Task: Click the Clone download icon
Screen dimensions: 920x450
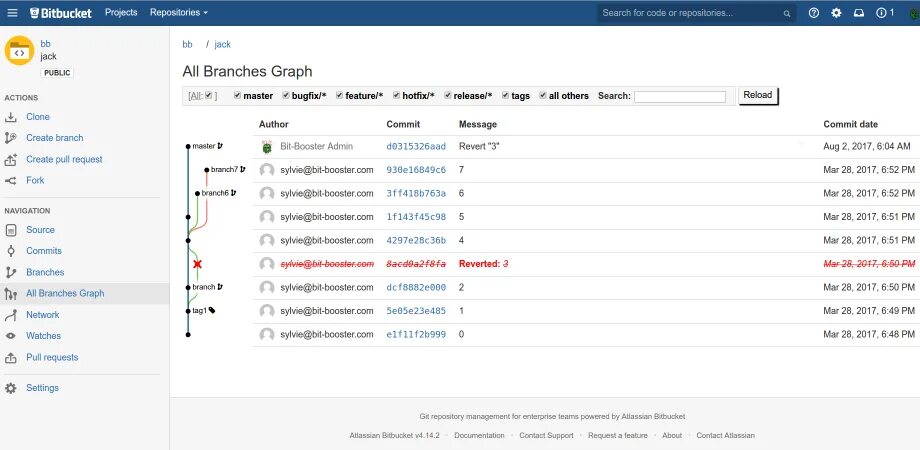Action: pyautogui.click(x=11, y=117)
